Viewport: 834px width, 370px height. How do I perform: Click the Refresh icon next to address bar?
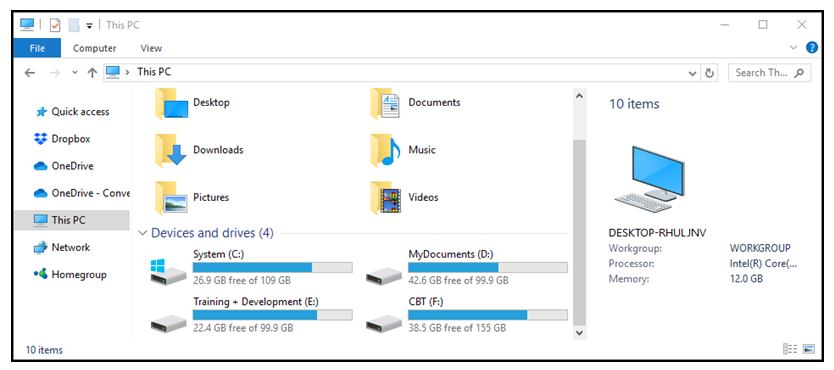click(709, 73)
